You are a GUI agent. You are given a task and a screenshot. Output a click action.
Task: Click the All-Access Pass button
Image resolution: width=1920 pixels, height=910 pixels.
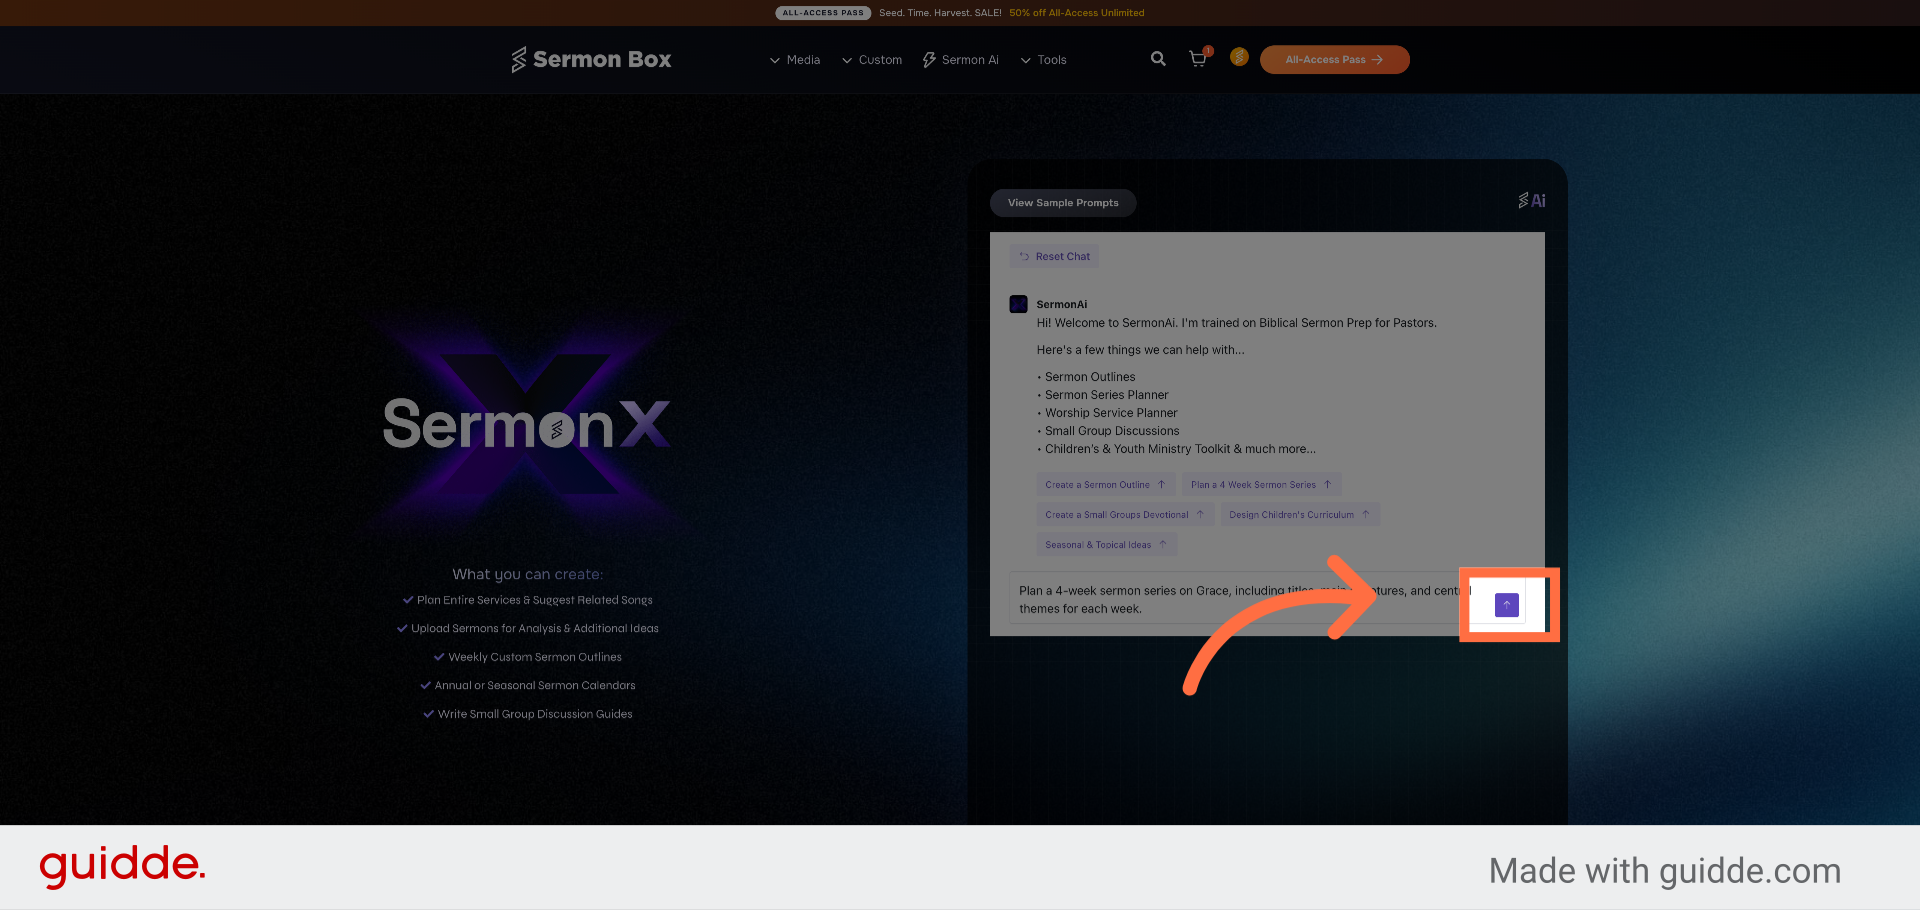(x=1335, y=60)
